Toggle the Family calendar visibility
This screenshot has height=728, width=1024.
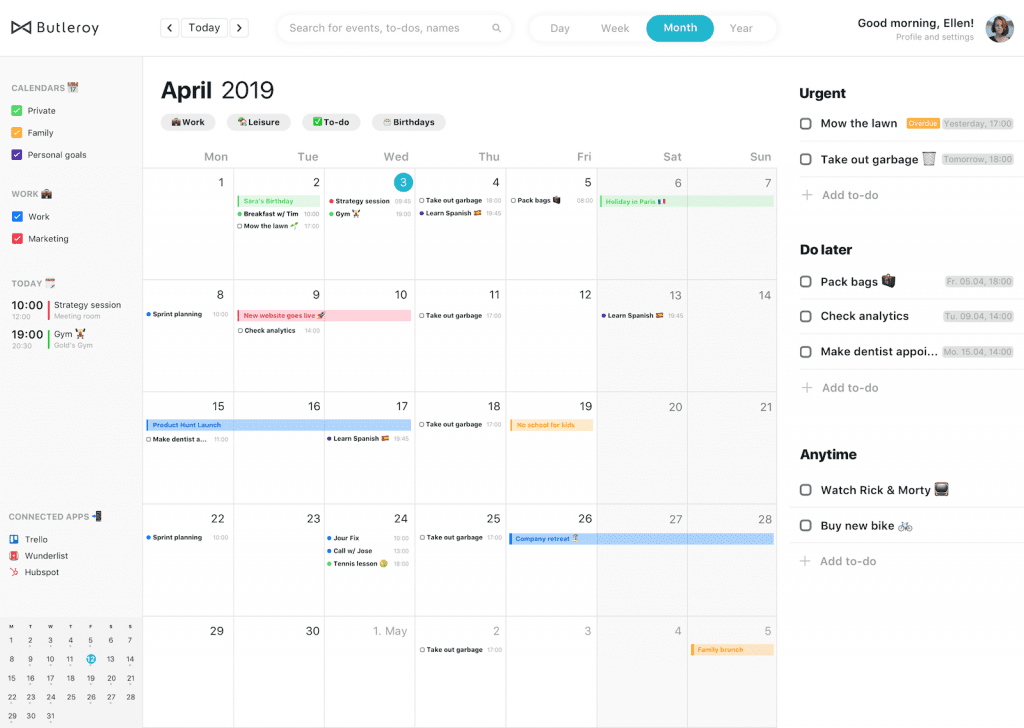17,132
